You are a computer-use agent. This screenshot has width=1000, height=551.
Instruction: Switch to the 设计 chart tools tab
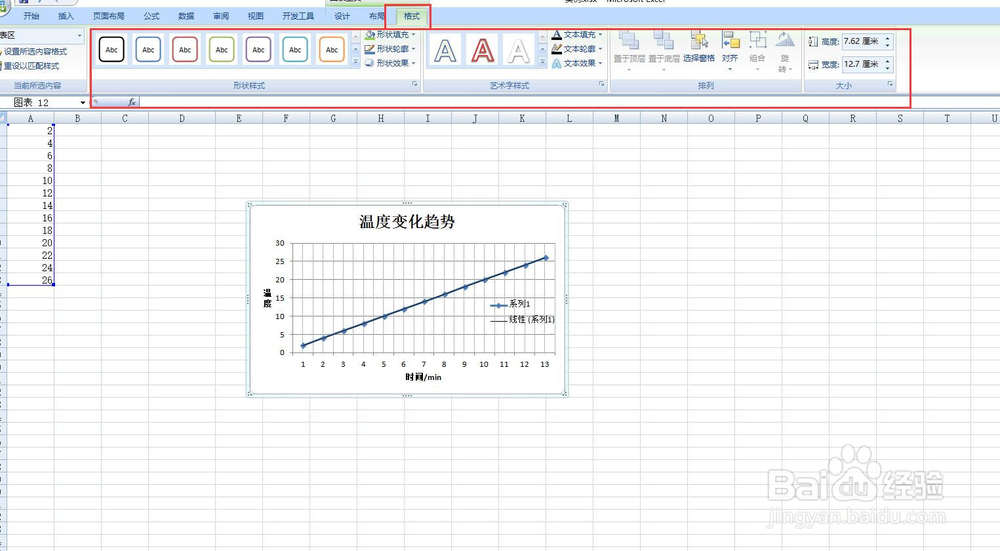(x=342, y=16)
